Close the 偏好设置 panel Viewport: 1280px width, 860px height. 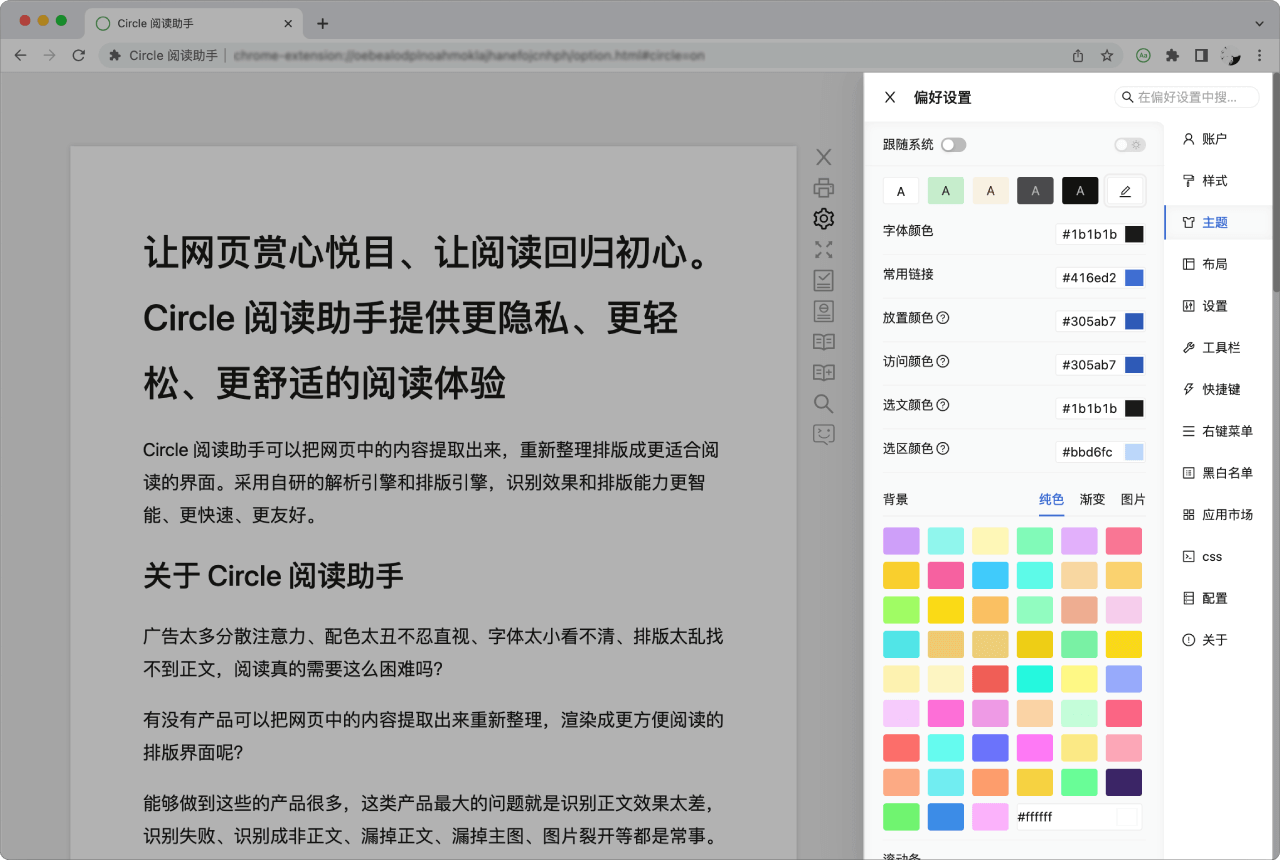[890, 97]
